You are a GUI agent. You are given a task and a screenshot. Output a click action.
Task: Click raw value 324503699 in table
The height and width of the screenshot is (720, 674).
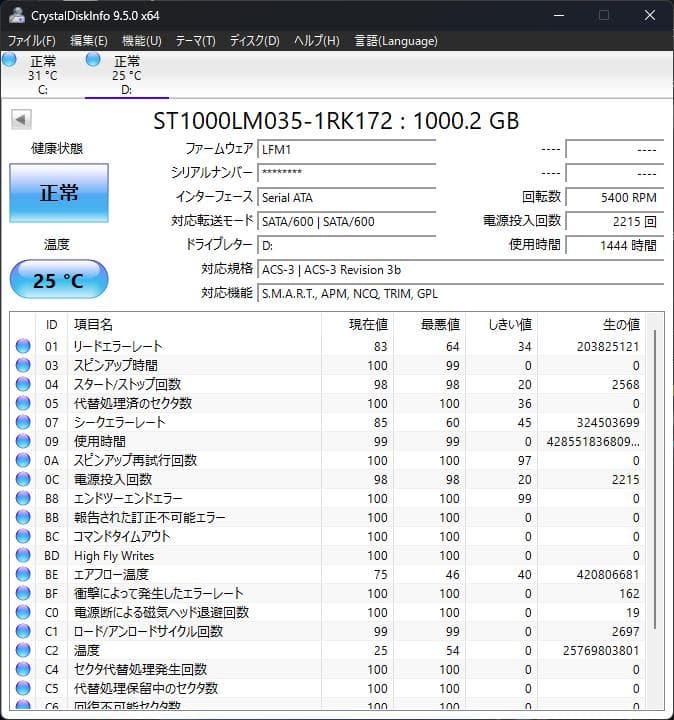point(608,422)
